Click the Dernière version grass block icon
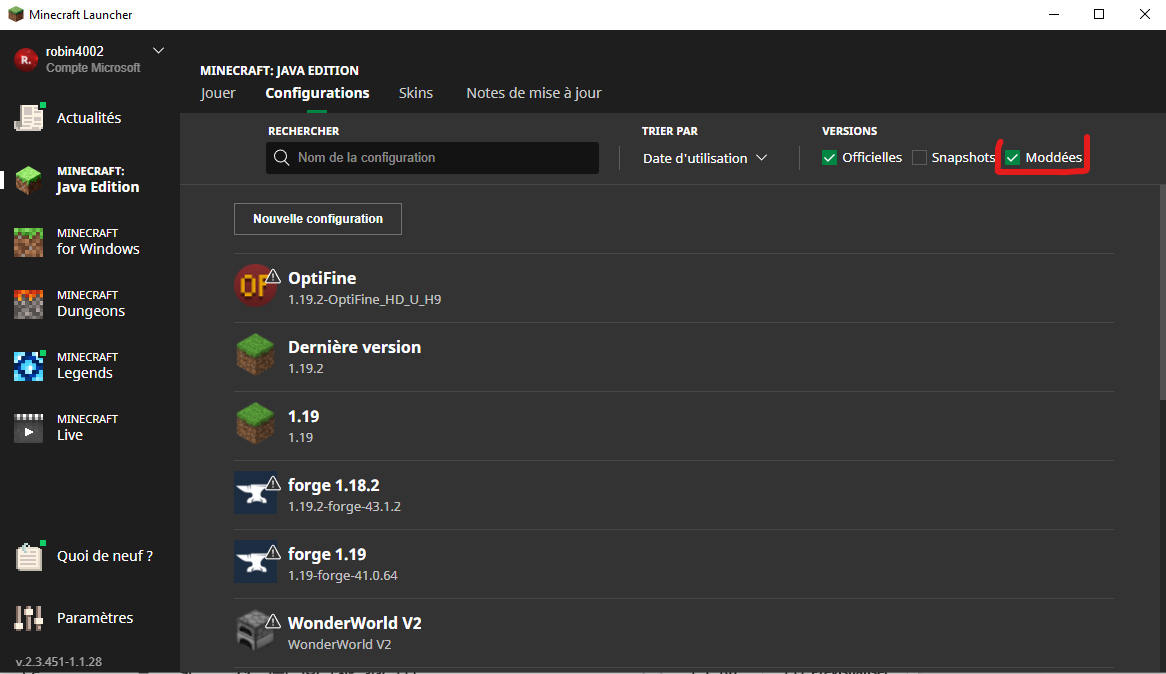 pos(255,355)
